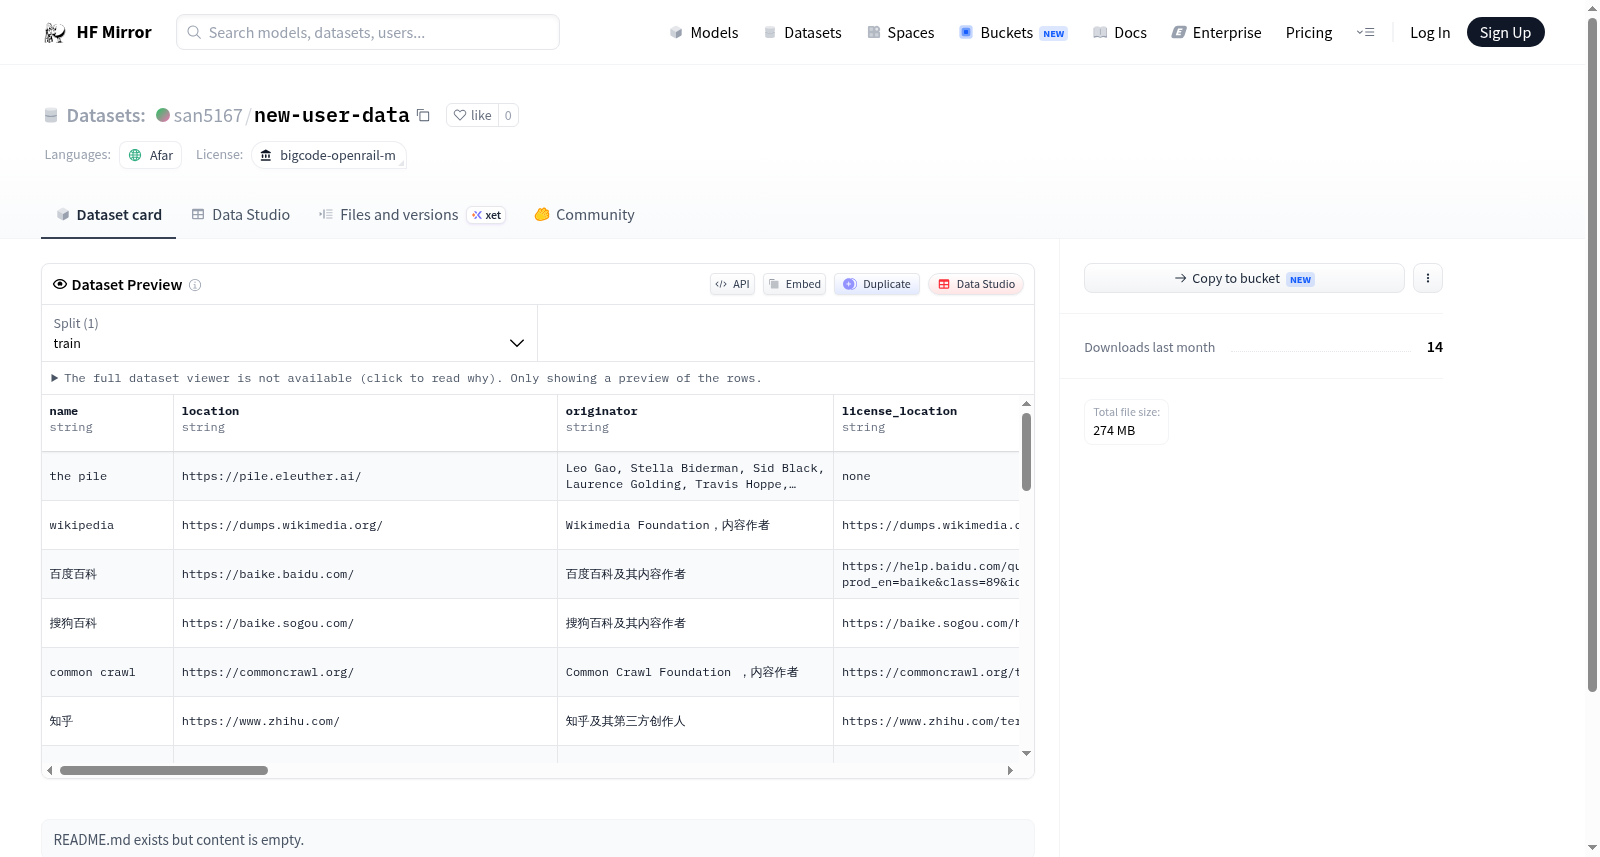
Task: Click Copy to bucket button
Action: 1244,278
